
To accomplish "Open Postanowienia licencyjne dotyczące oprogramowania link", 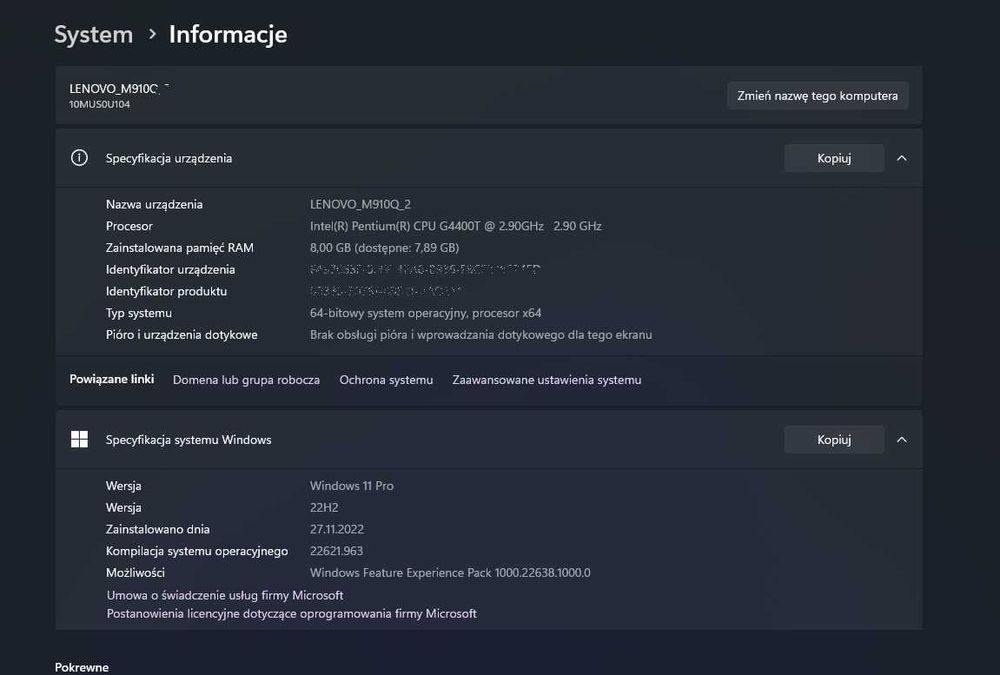I will point(291,614).
